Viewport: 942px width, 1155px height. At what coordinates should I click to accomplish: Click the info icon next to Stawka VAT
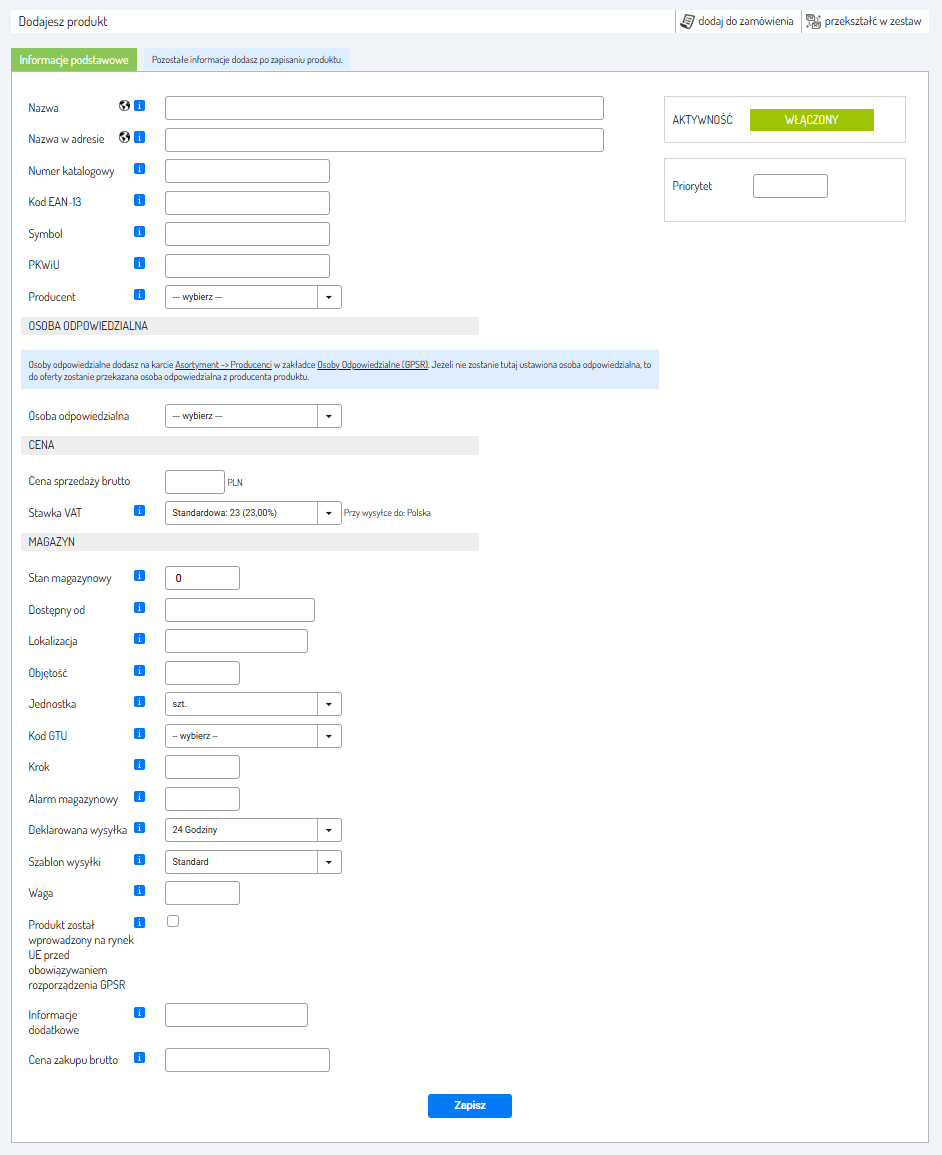(x=140, y=511)
